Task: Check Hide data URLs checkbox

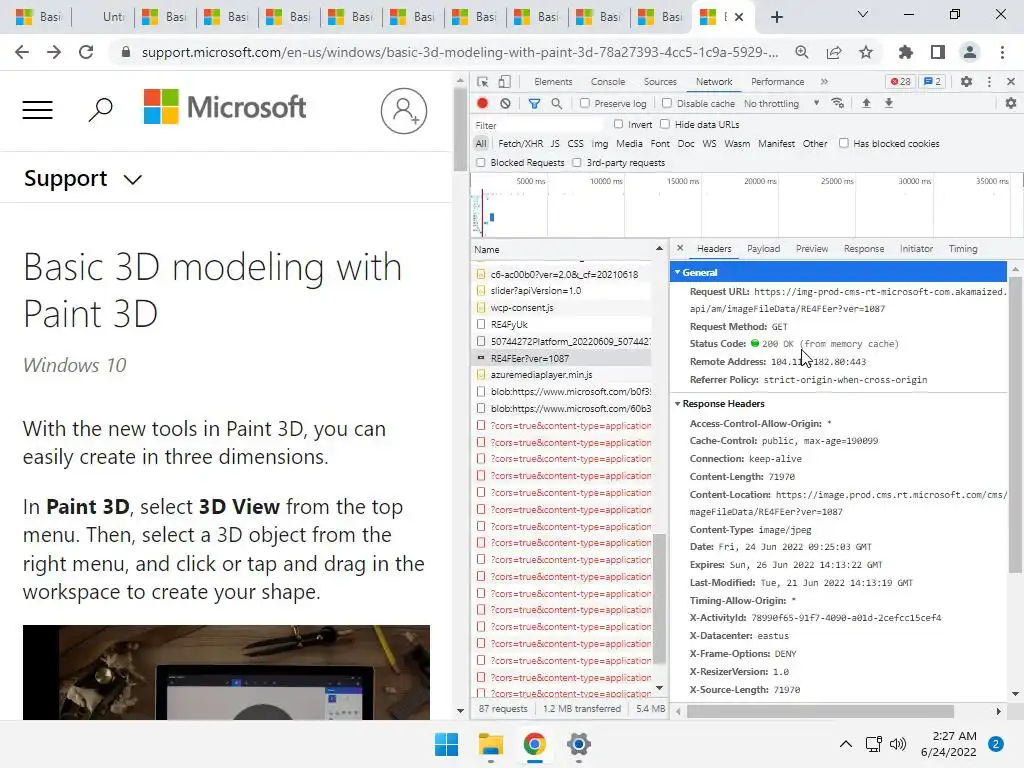Action: tap(665, 124)
